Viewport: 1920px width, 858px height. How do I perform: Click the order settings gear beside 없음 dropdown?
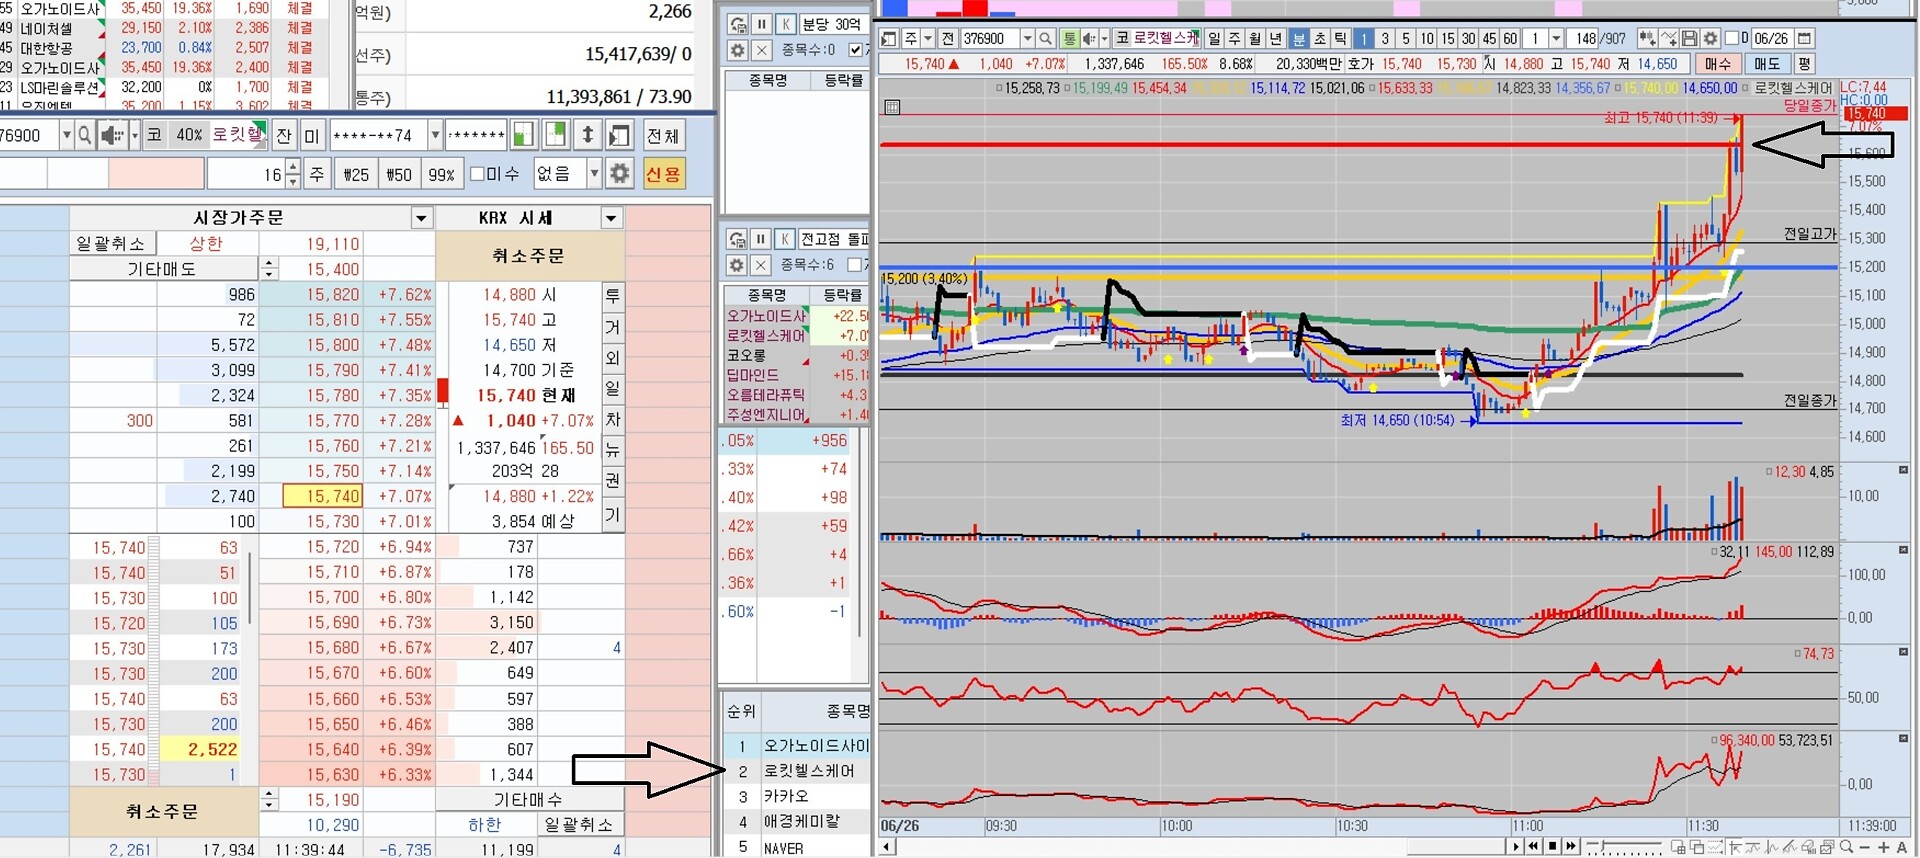620,174
